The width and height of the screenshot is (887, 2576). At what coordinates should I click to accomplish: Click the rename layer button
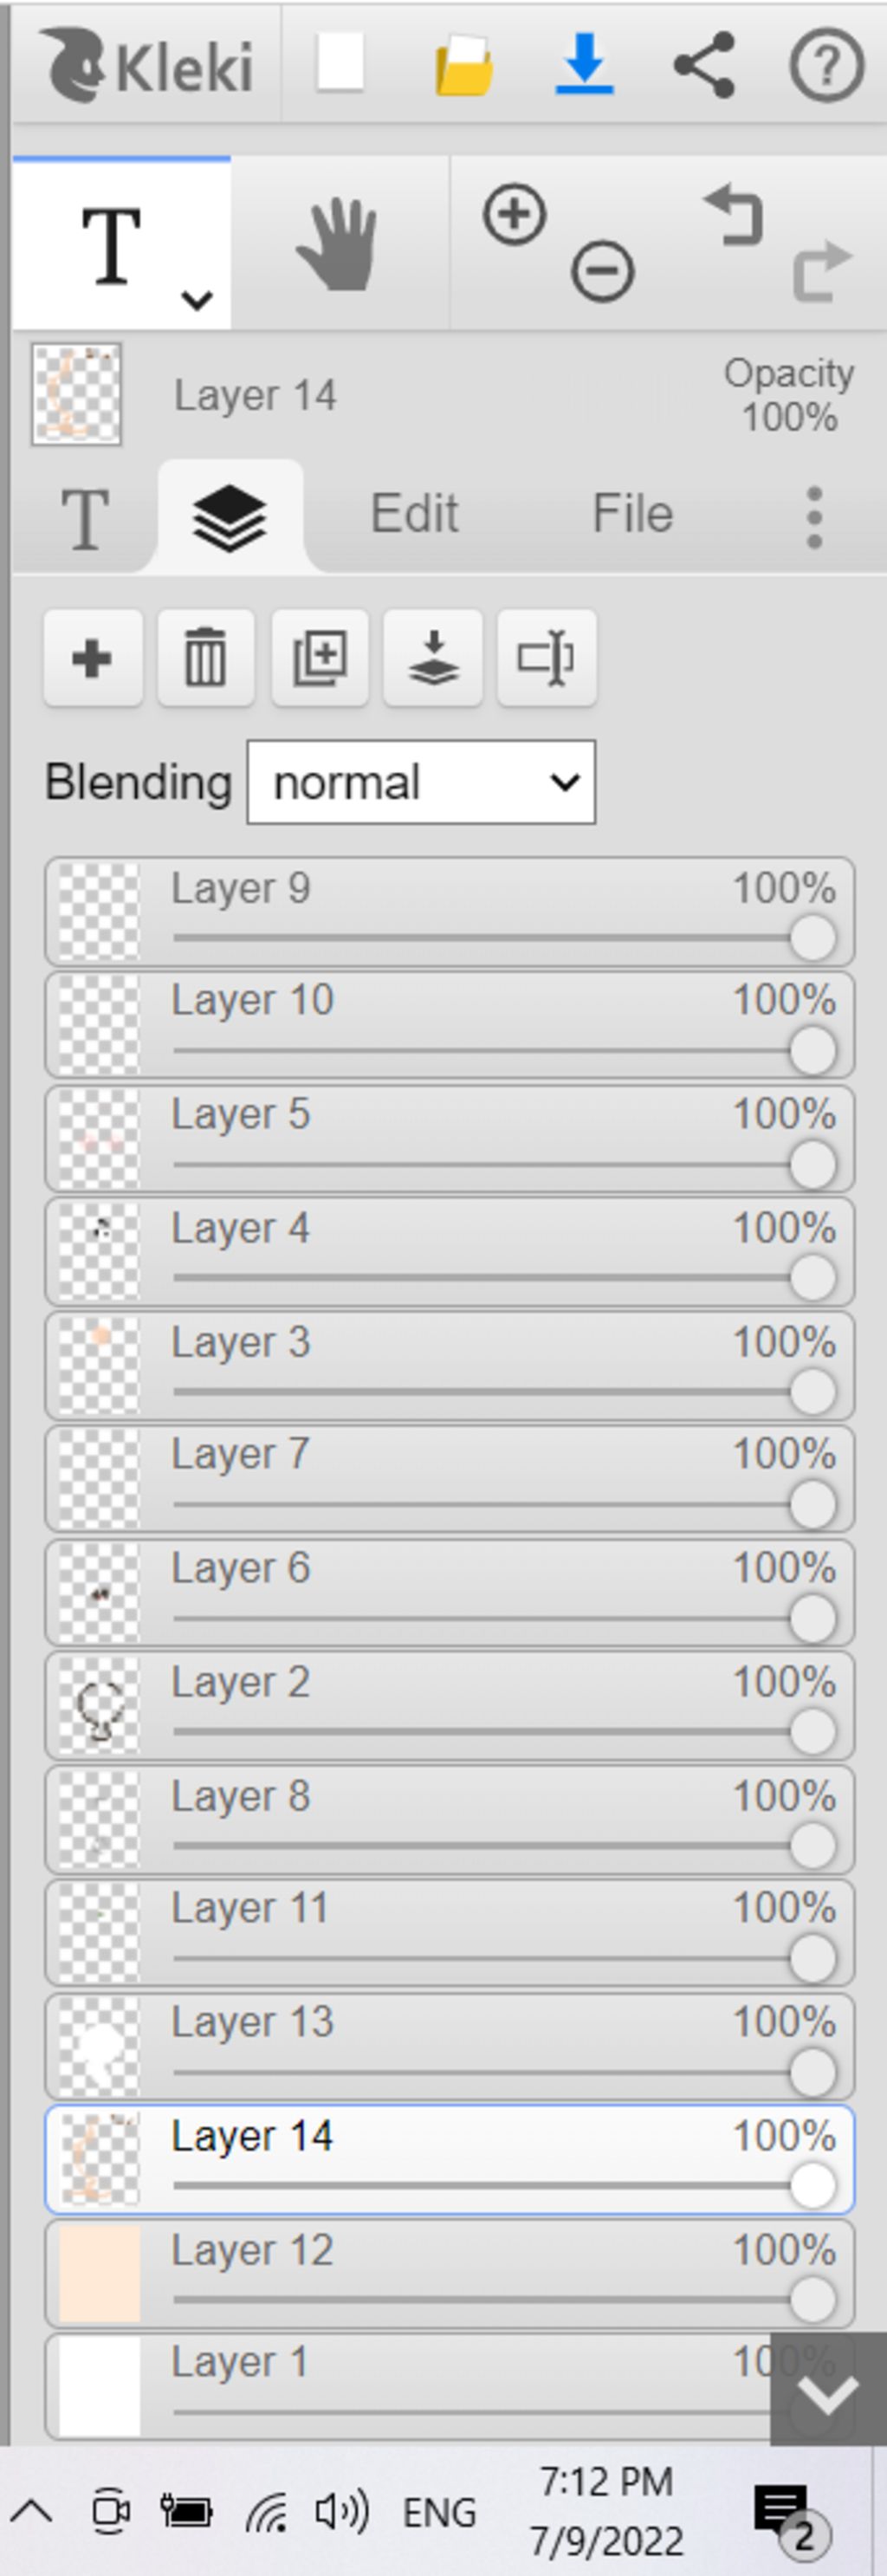(547, 658)
